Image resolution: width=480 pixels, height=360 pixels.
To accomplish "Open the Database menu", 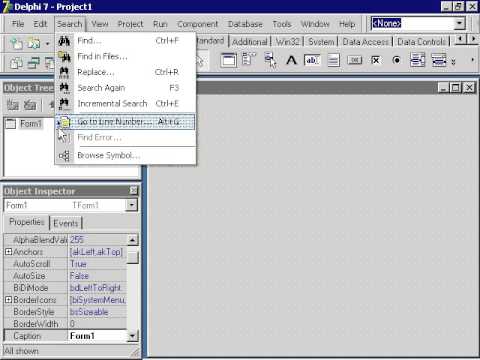I will 245,24.
